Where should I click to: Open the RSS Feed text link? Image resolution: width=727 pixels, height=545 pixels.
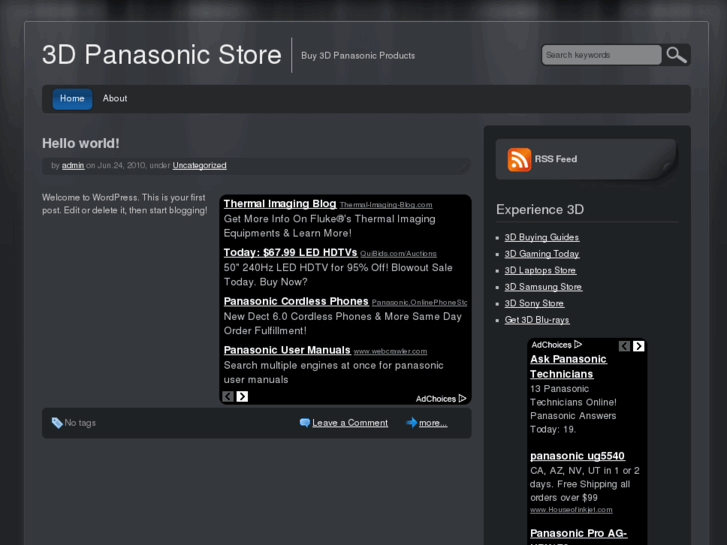(x=556, y=159)
